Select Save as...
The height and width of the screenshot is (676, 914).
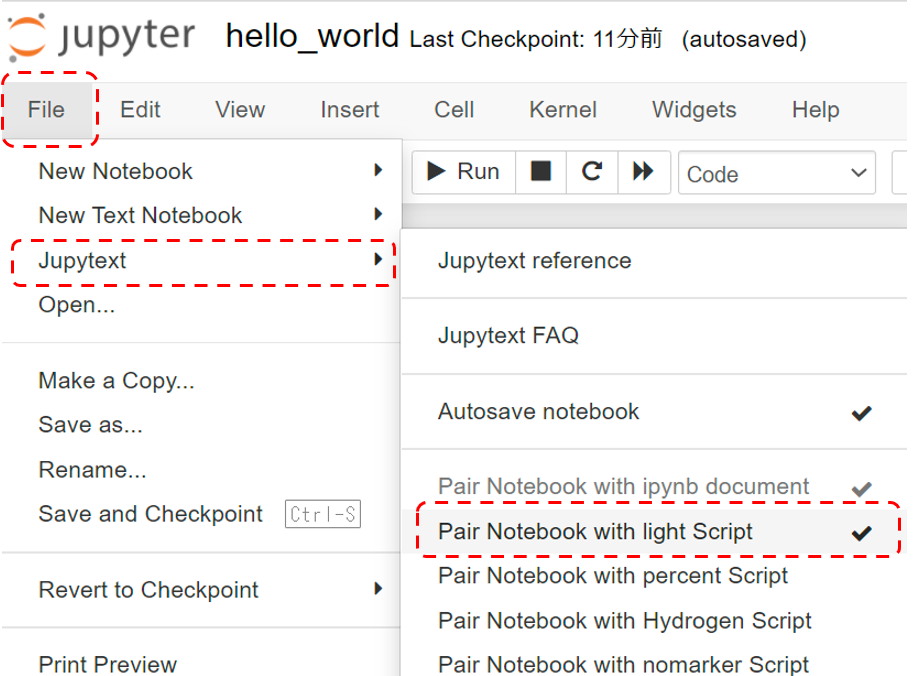[x=201, y=425]
